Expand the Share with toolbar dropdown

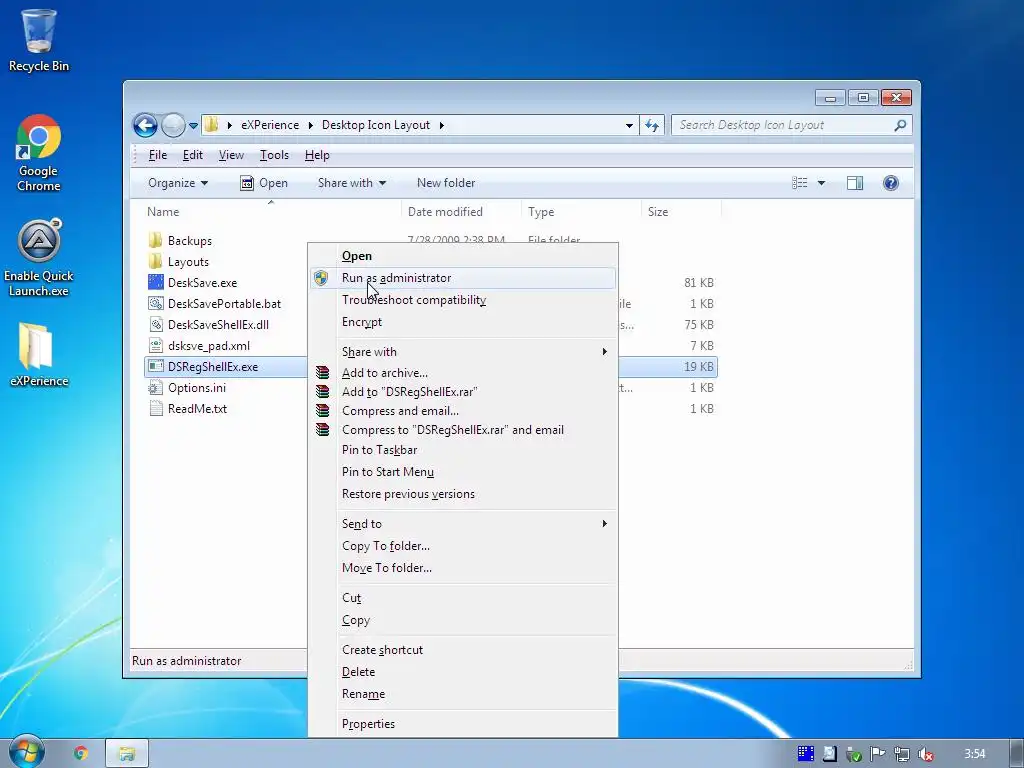351,184
